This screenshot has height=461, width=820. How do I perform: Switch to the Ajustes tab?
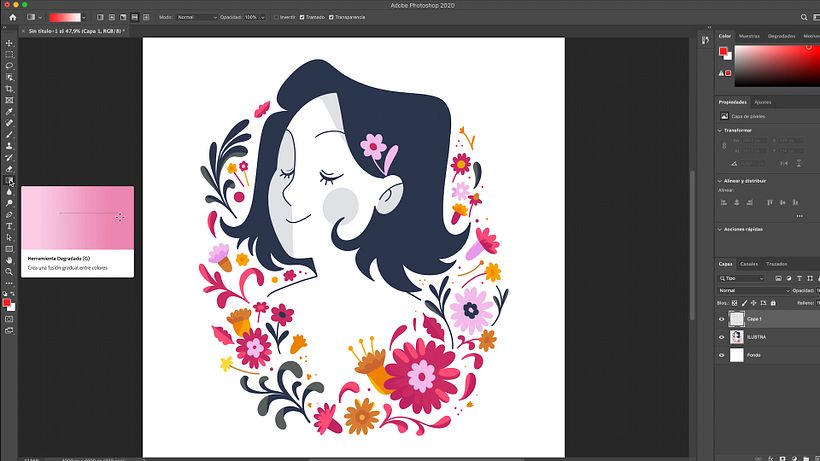tap(762, 102)
